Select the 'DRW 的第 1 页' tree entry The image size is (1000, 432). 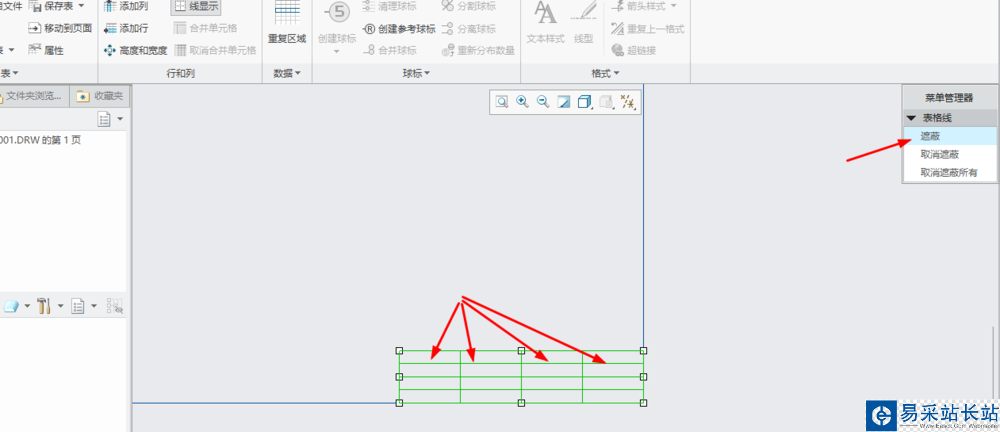click(x=41, y=140)
